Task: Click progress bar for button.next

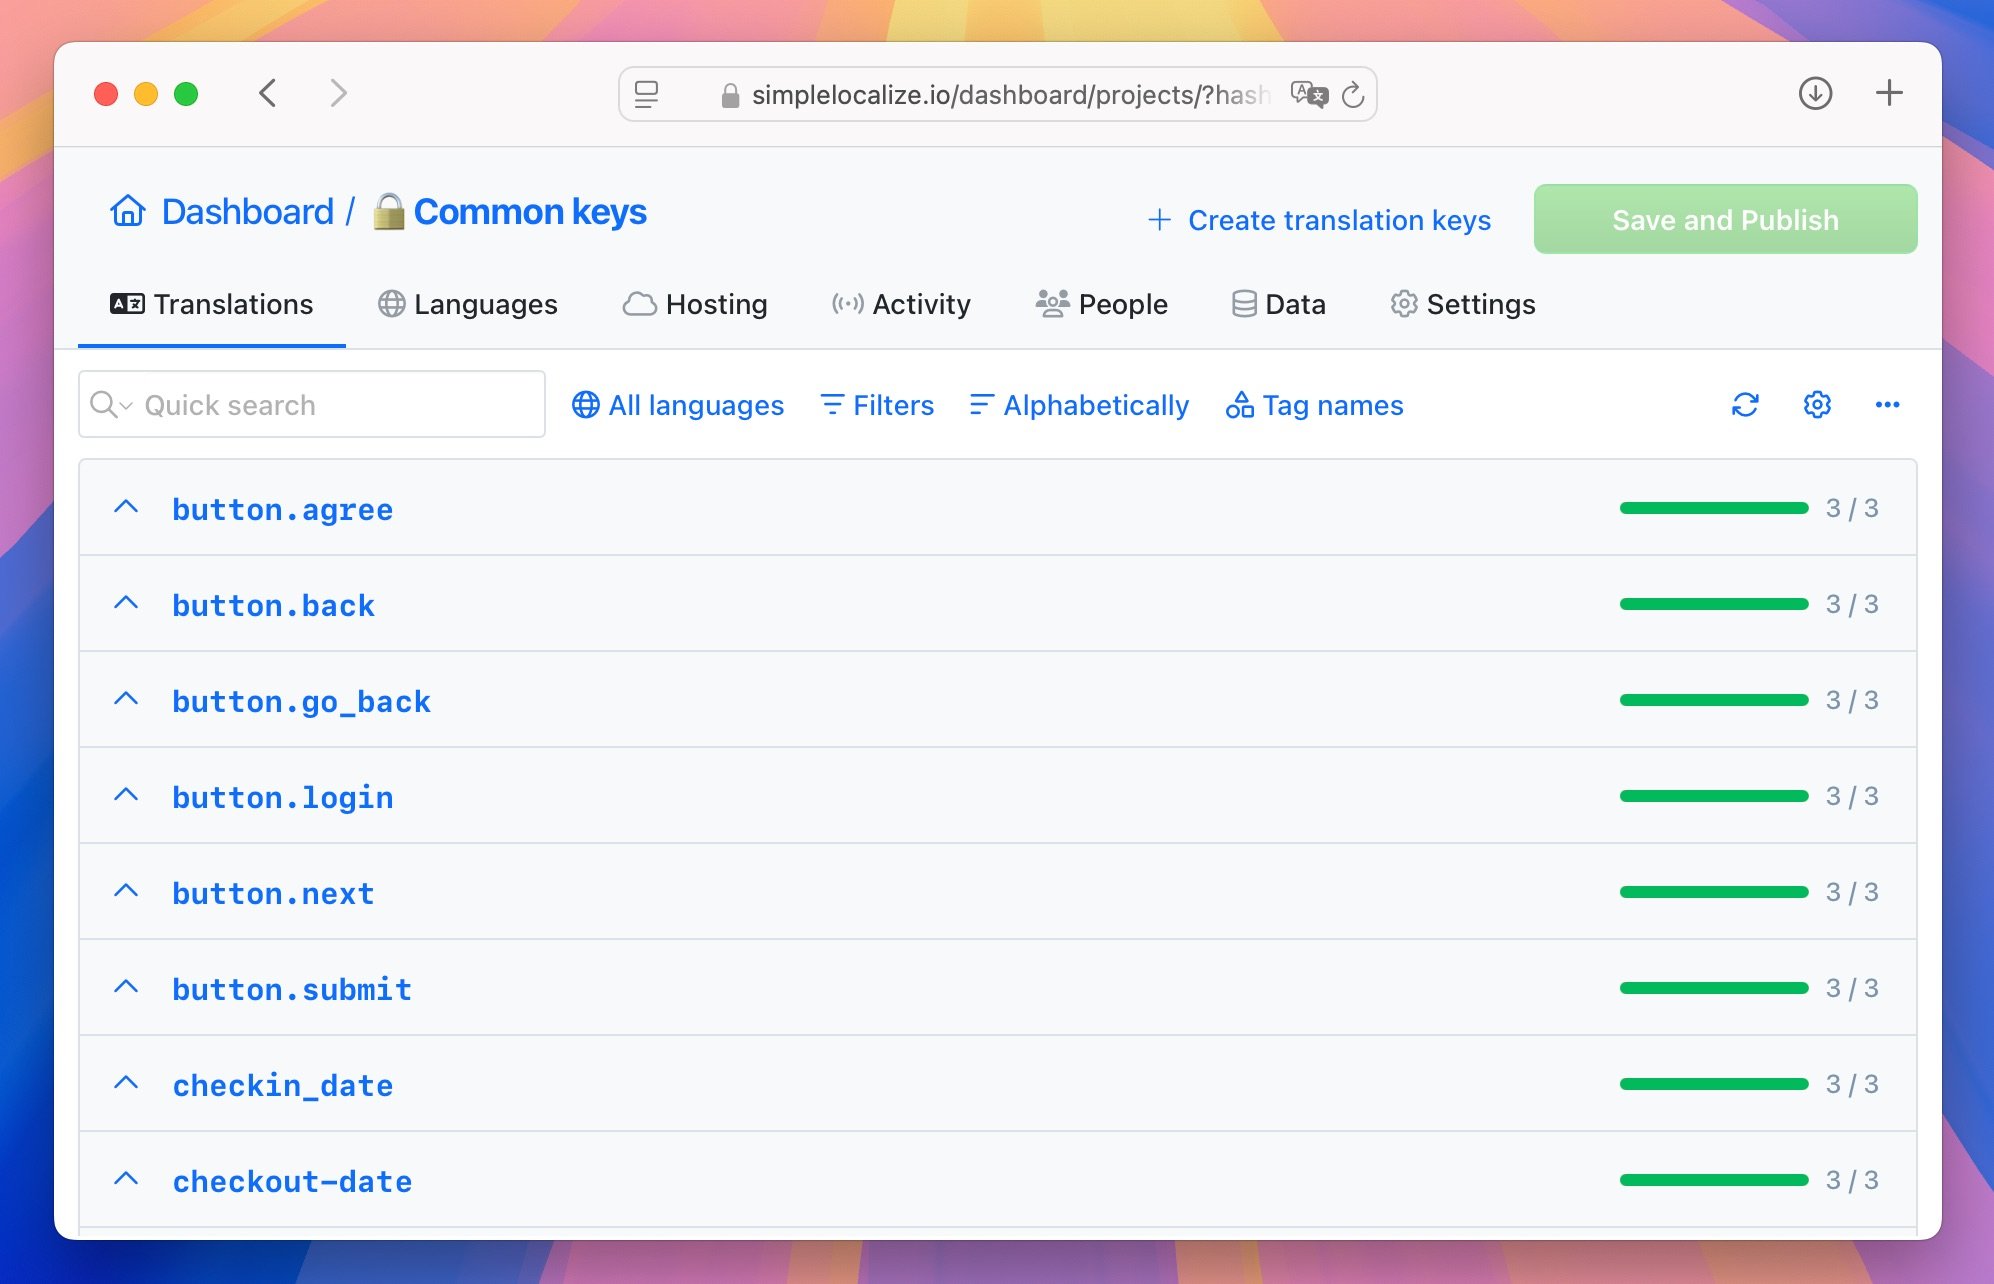Action: point(1714,892)
